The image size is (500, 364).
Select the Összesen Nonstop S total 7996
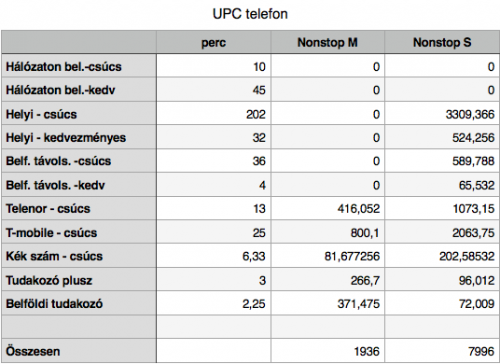(x=442, y=351)
